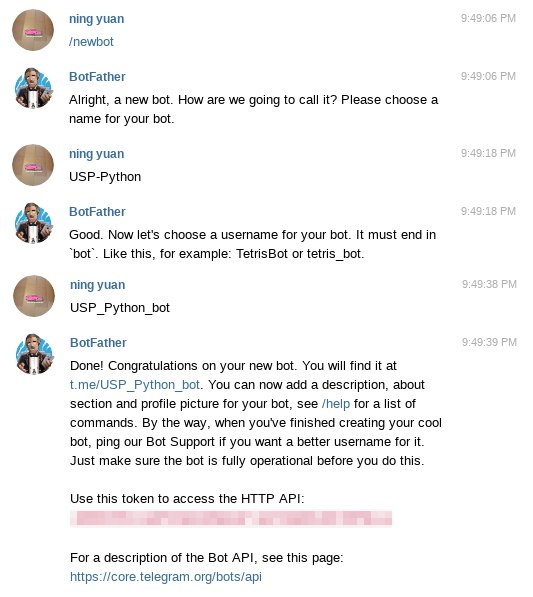Click ning yuan's avatar beside /newbot message
The width and height of the screenshot is (533, 597).
[33, 30]
